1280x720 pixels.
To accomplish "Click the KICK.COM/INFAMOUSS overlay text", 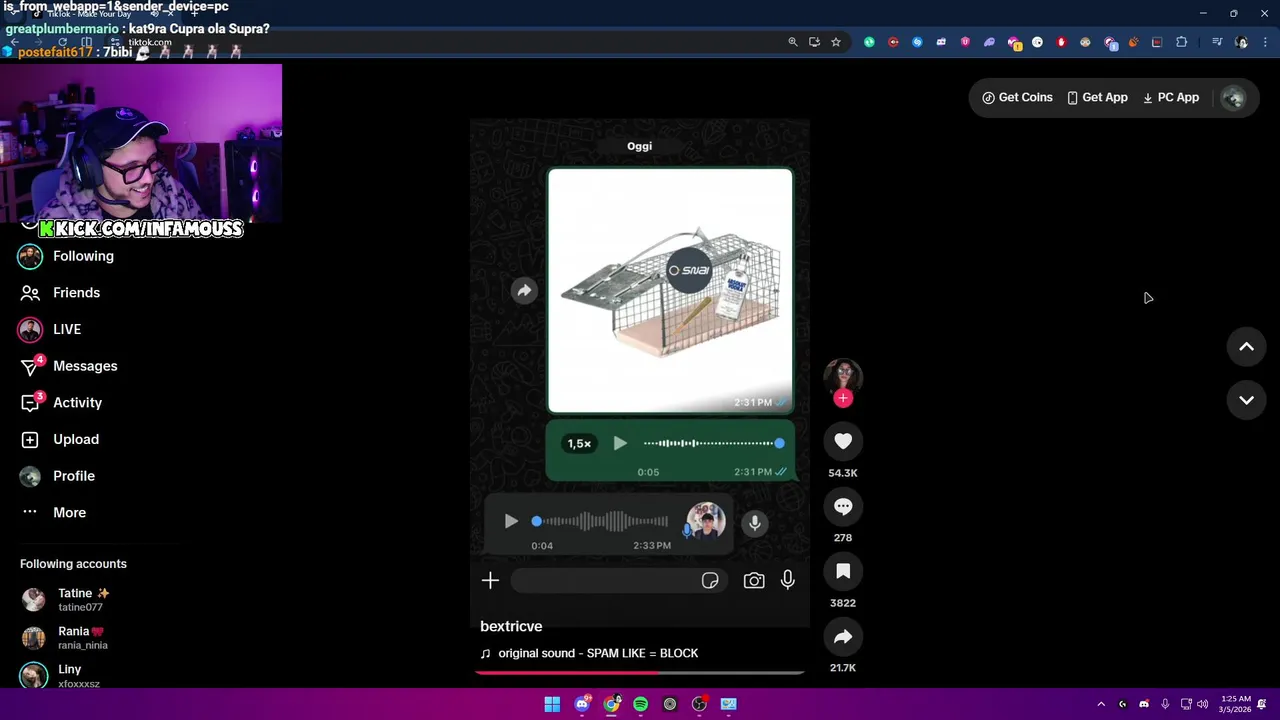I will [141, 229].
